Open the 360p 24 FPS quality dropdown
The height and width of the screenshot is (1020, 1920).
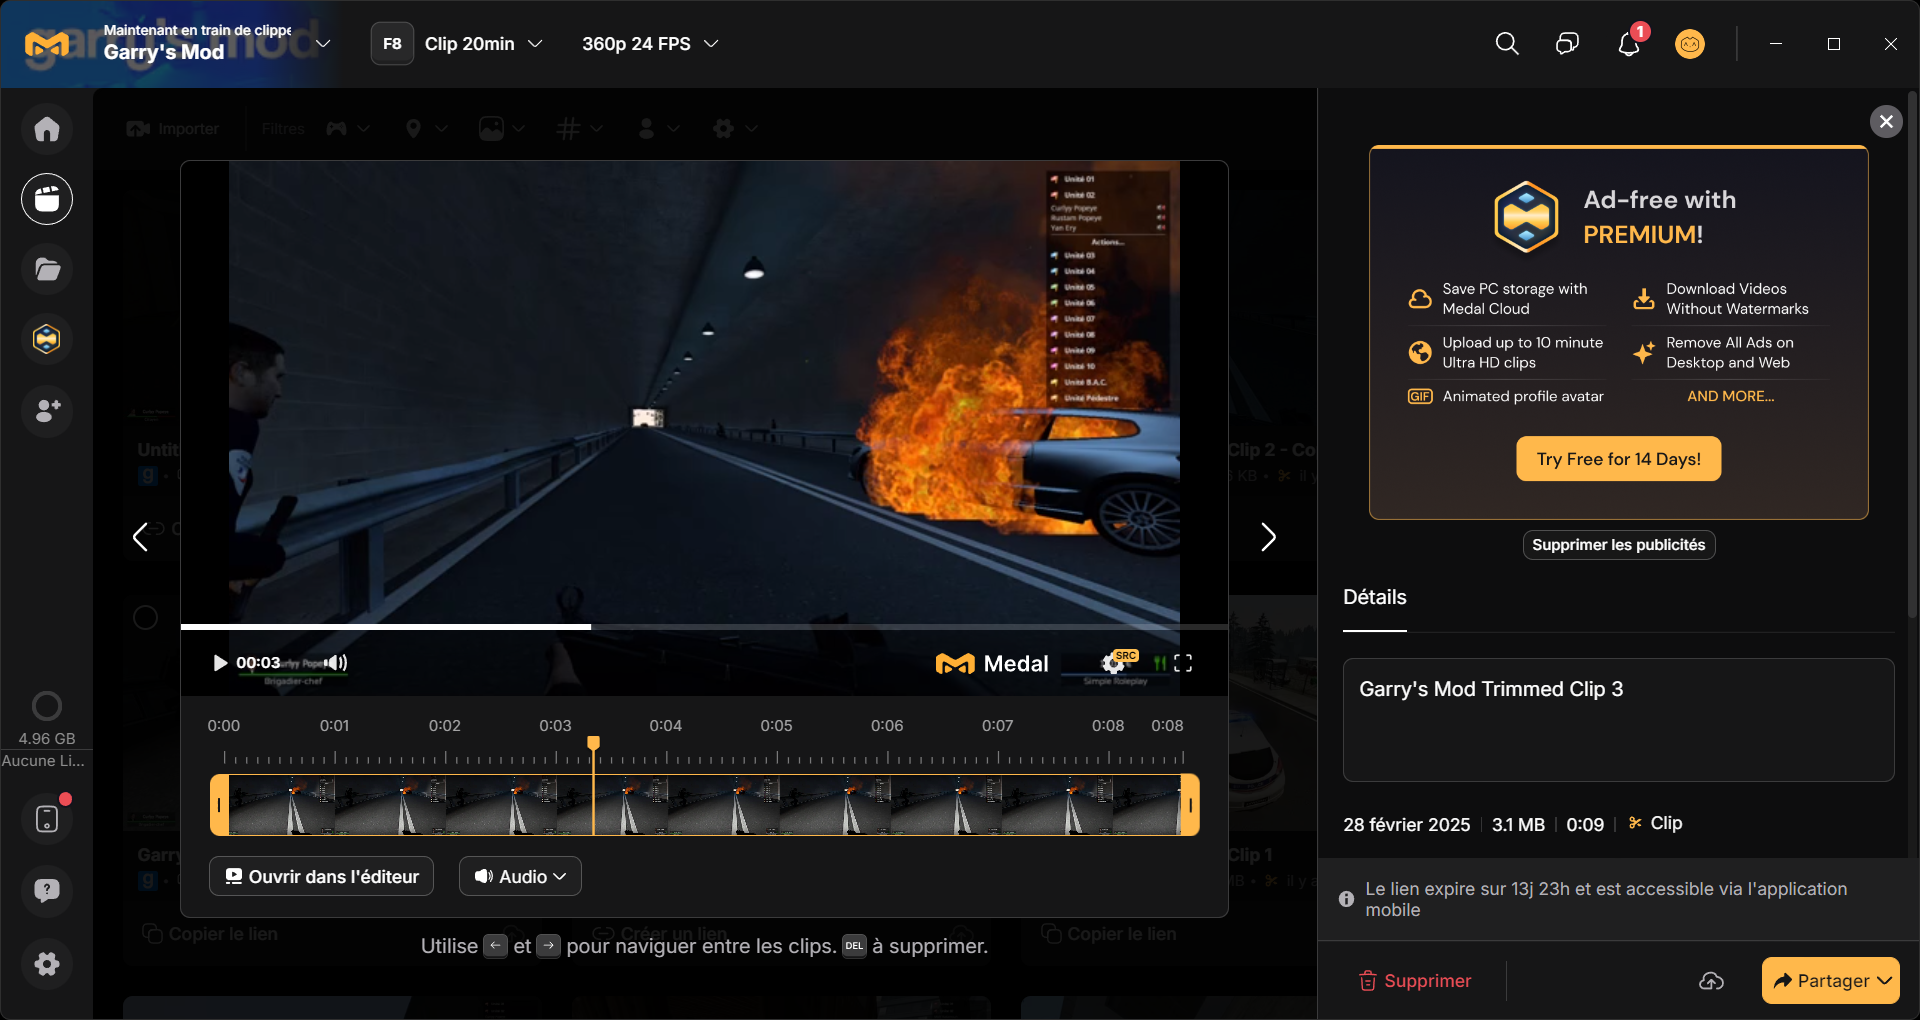650,44
